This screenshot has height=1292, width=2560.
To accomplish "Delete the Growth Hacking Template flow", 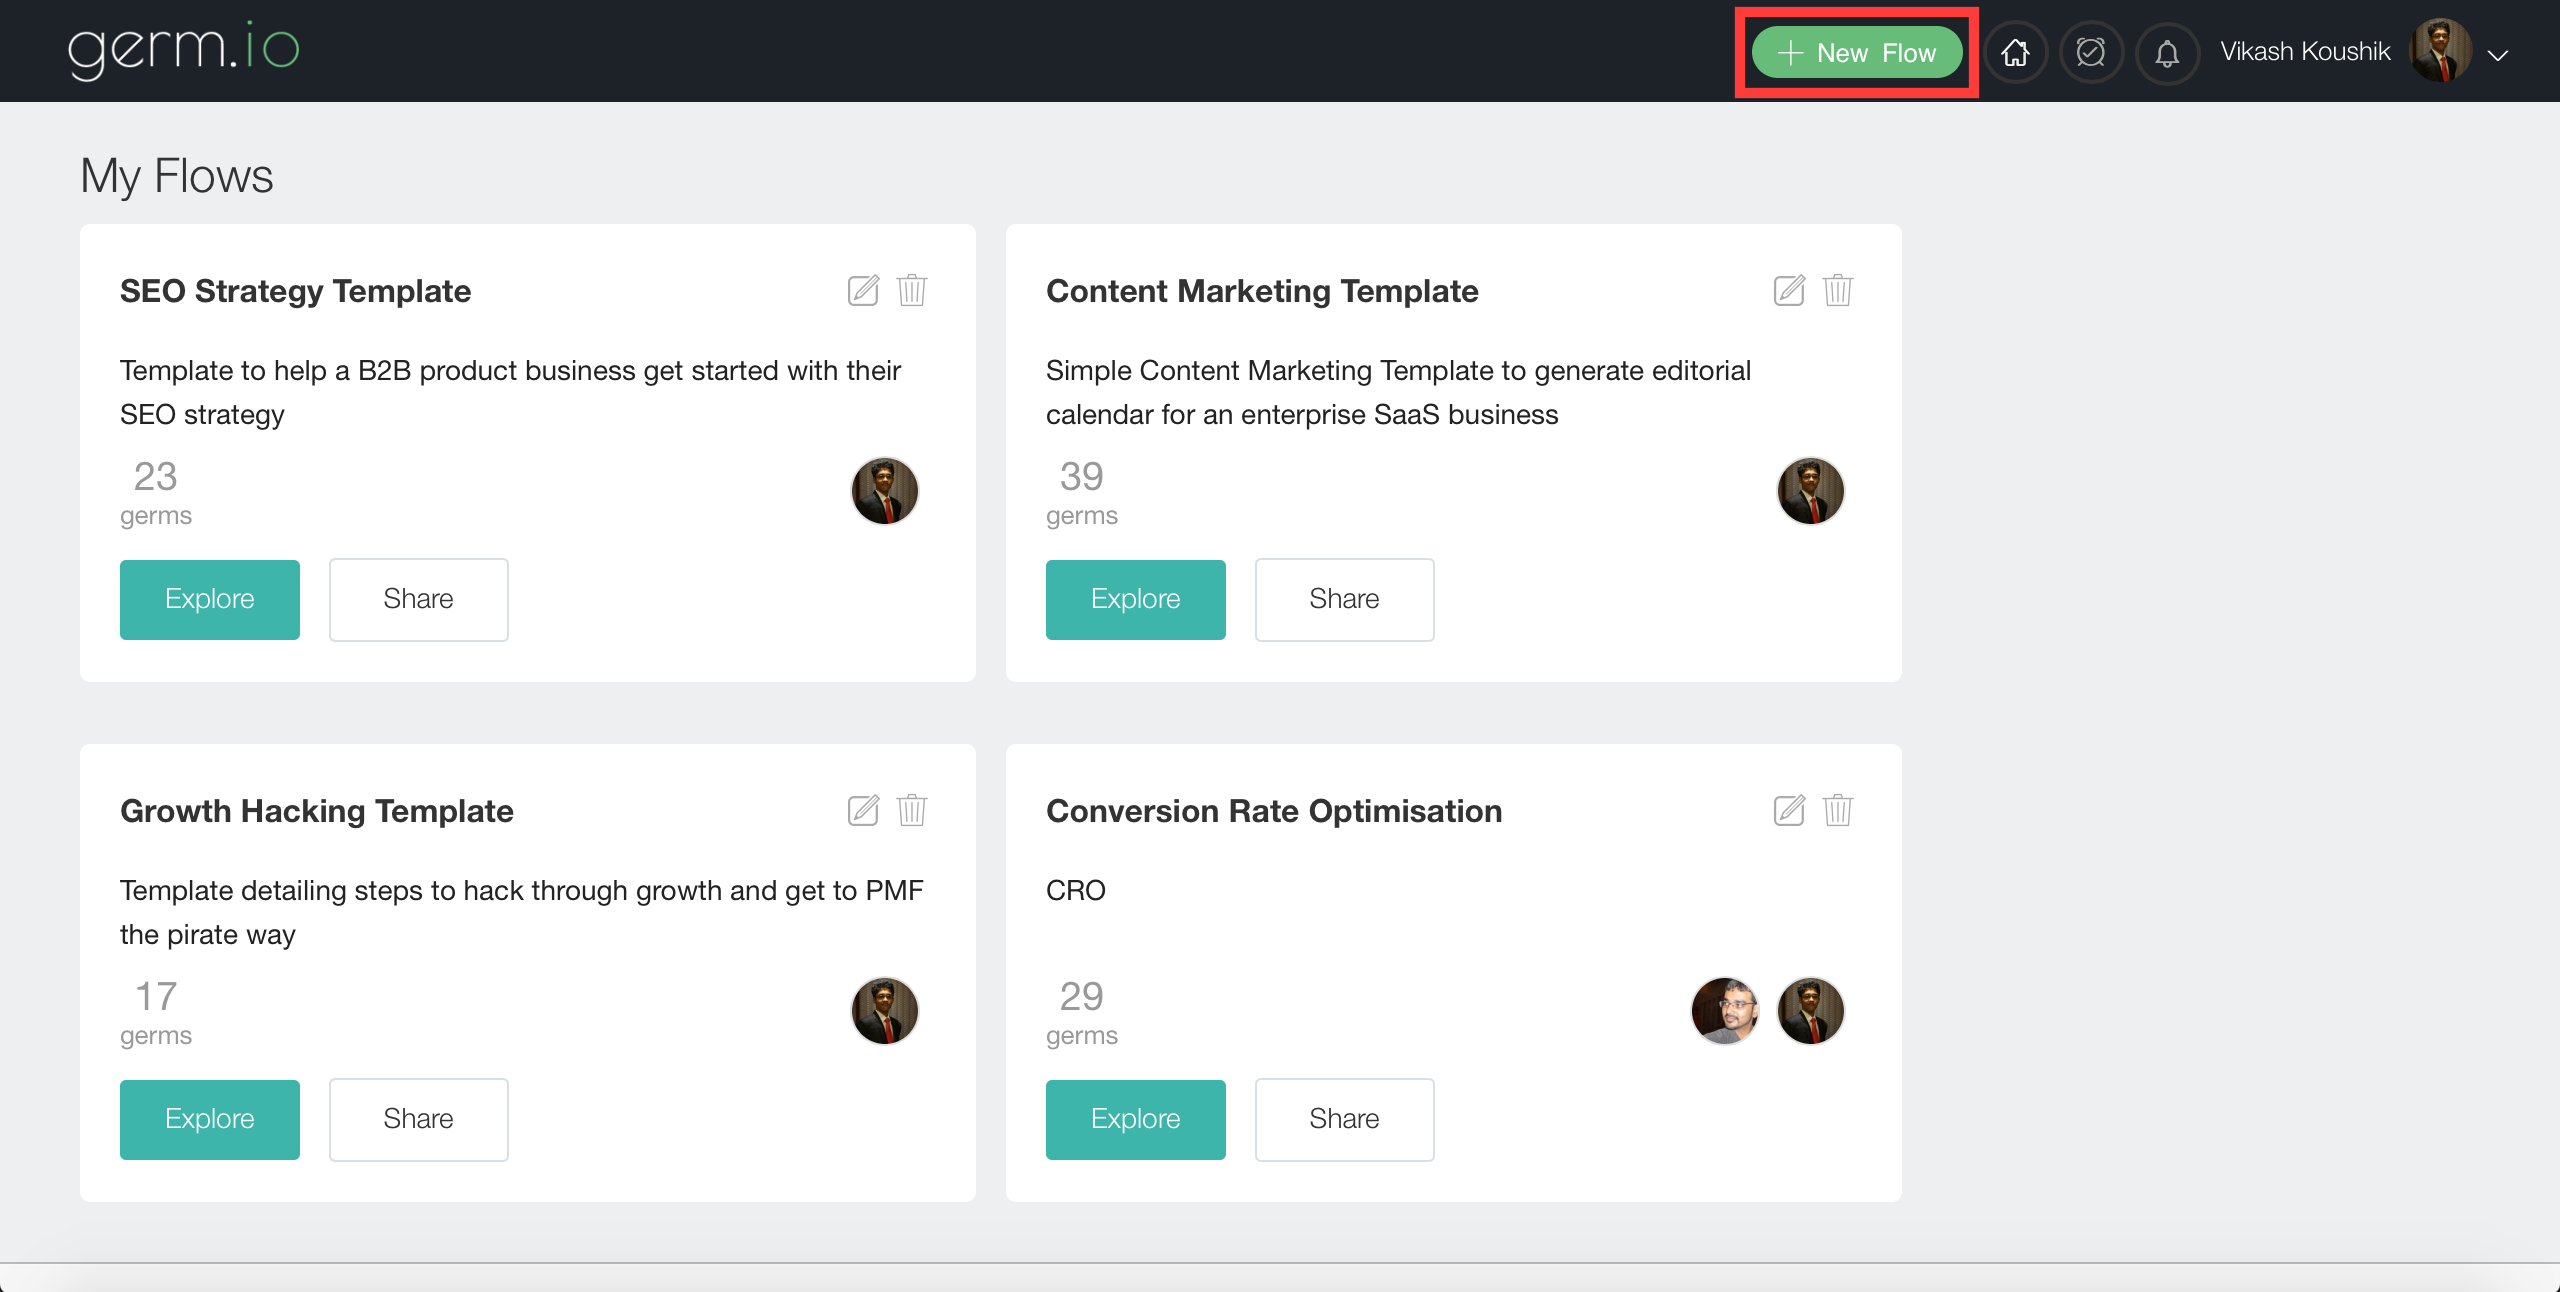I will [x=912, y=810].
